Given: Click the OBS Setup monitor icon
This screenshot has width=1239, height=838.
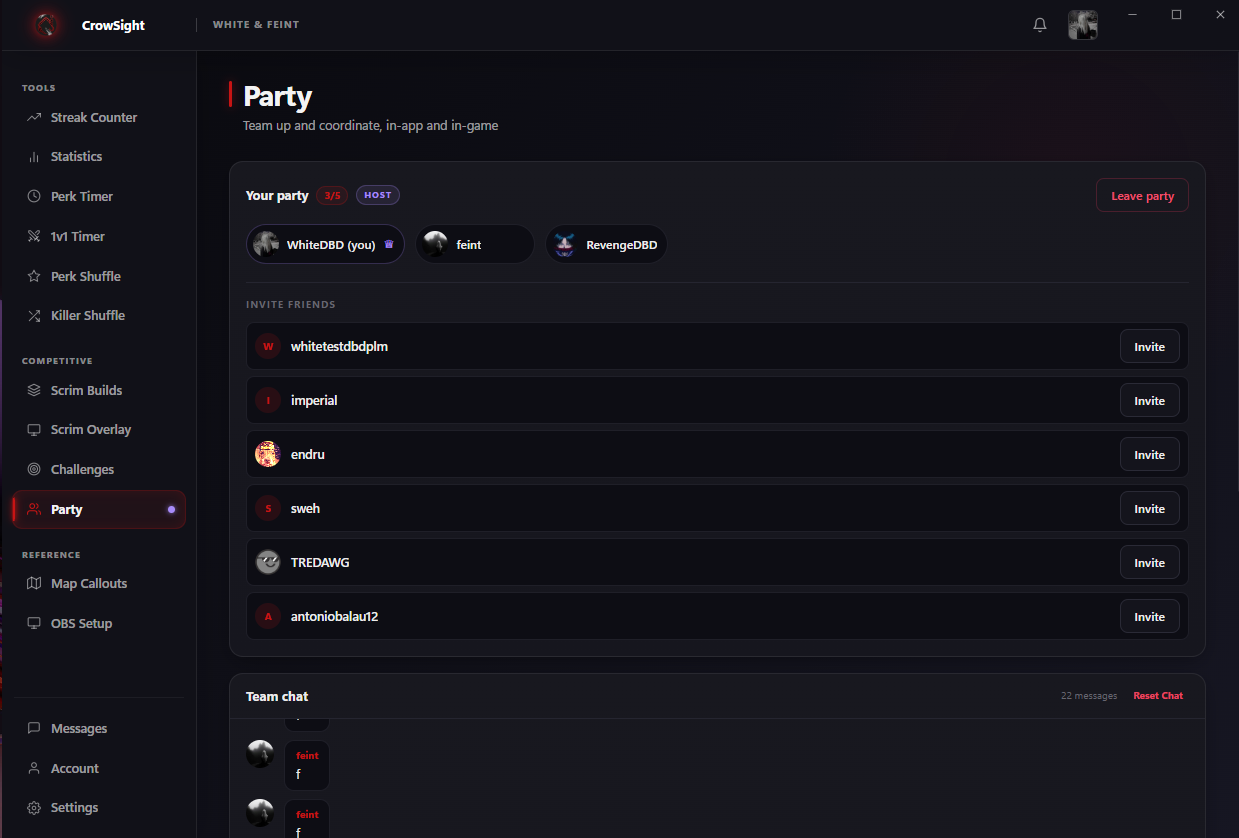Looking at the screenshot, I should pos(34,623).
